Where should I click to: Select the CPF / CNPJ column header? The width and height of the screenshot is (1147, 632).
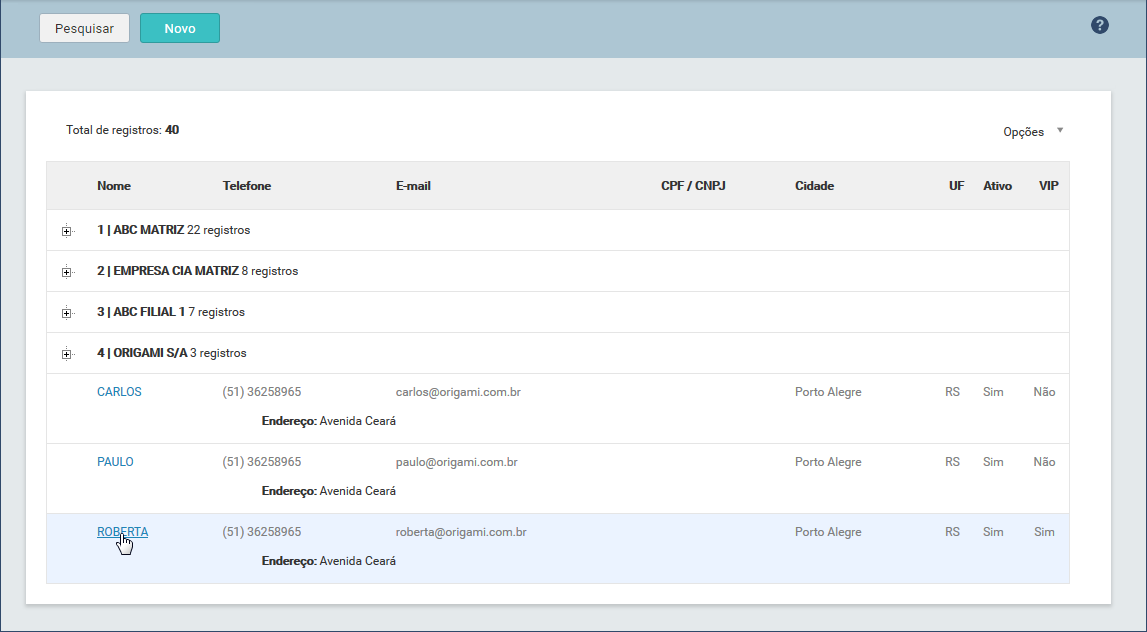[693, 186]
